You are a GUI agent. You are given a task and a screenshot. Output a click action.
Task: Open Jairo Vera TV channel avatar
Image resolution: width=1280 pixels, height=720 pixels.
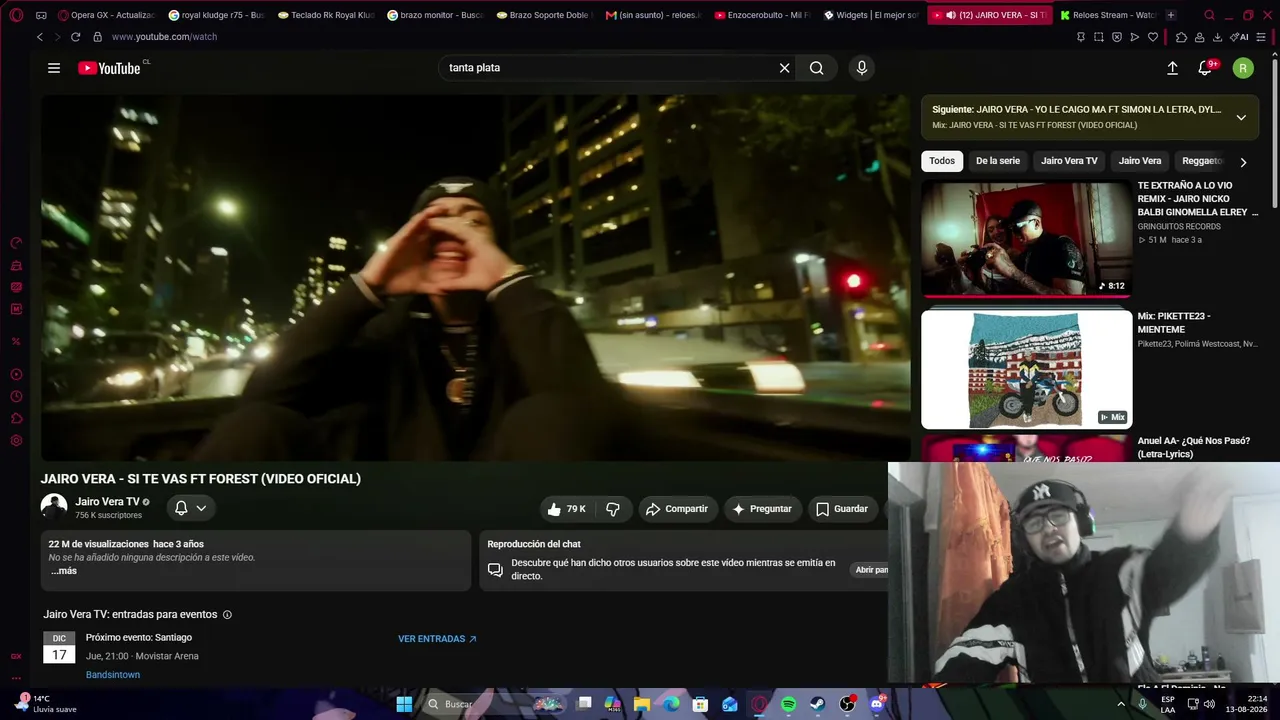(54, 507)
